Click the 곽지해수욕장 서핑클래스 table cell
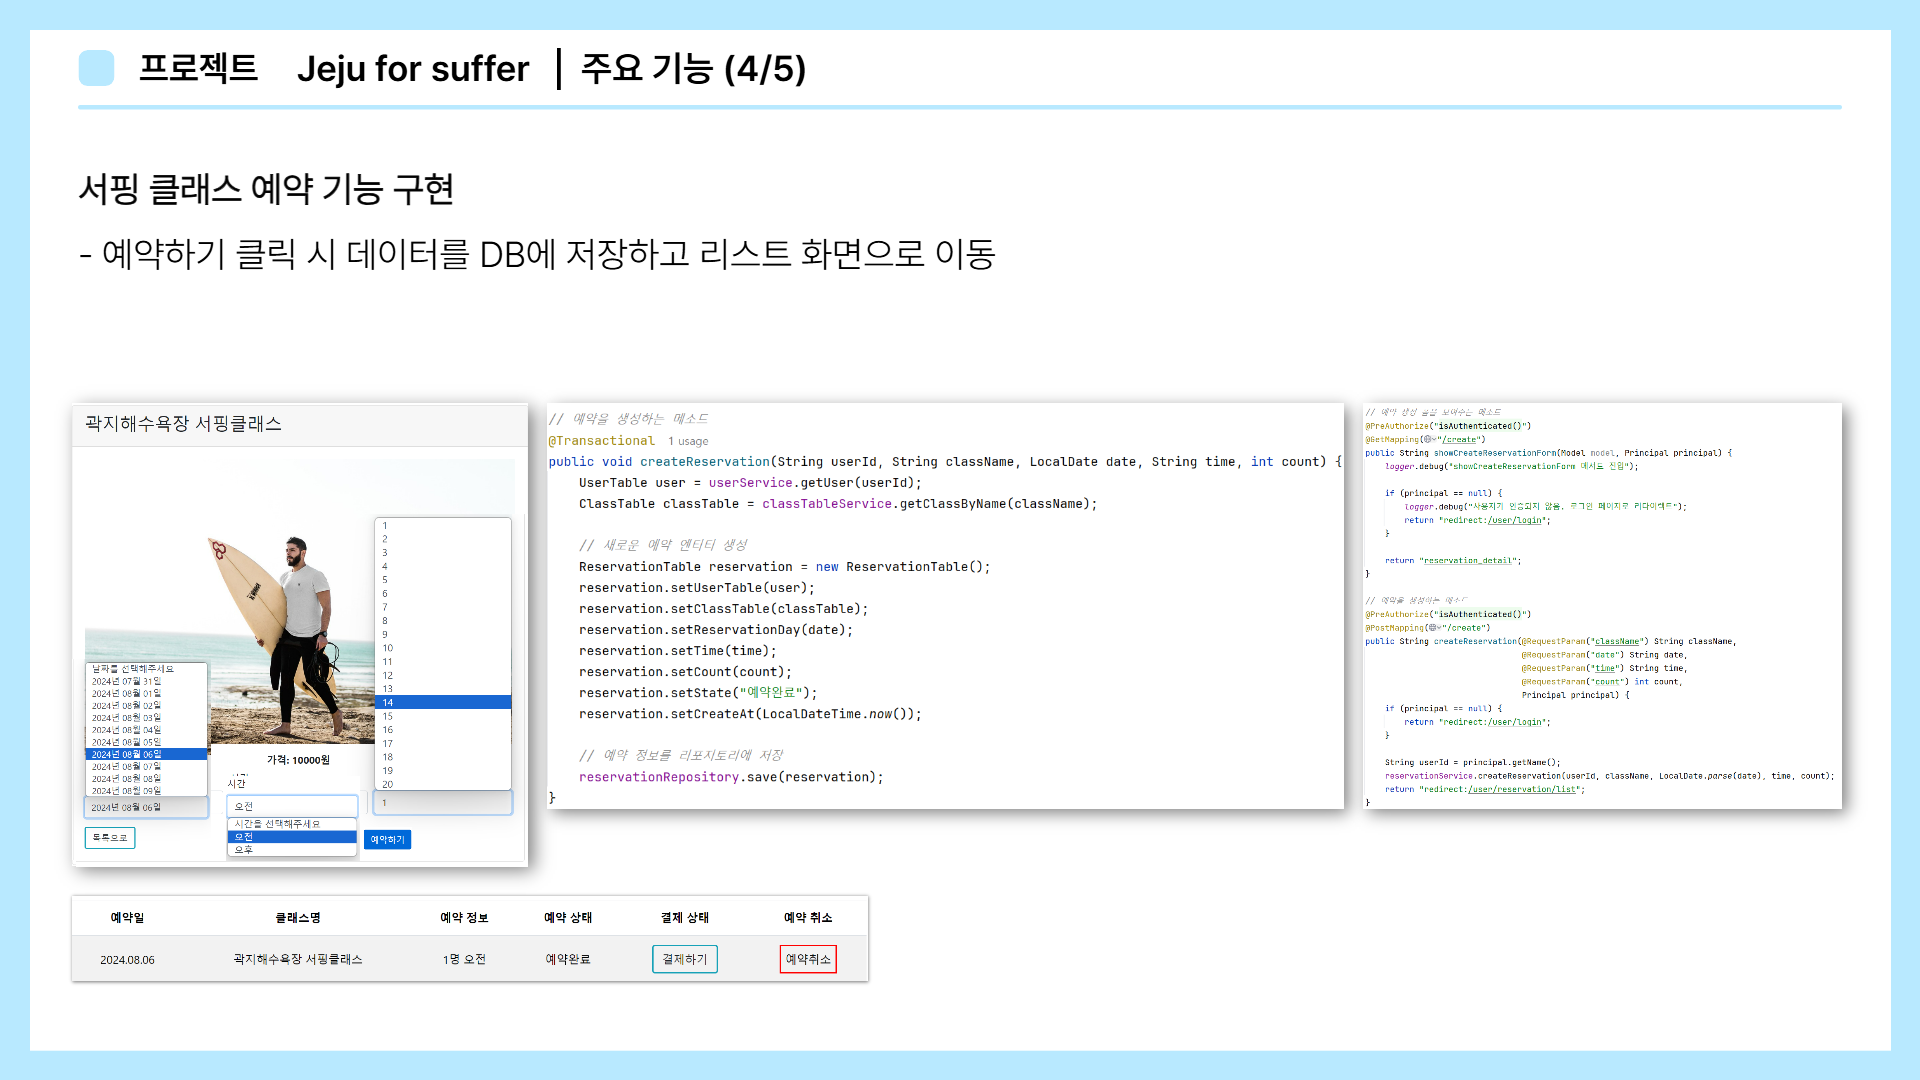1920x1080 pixels. pyautogui.click(x=298, y=959)
